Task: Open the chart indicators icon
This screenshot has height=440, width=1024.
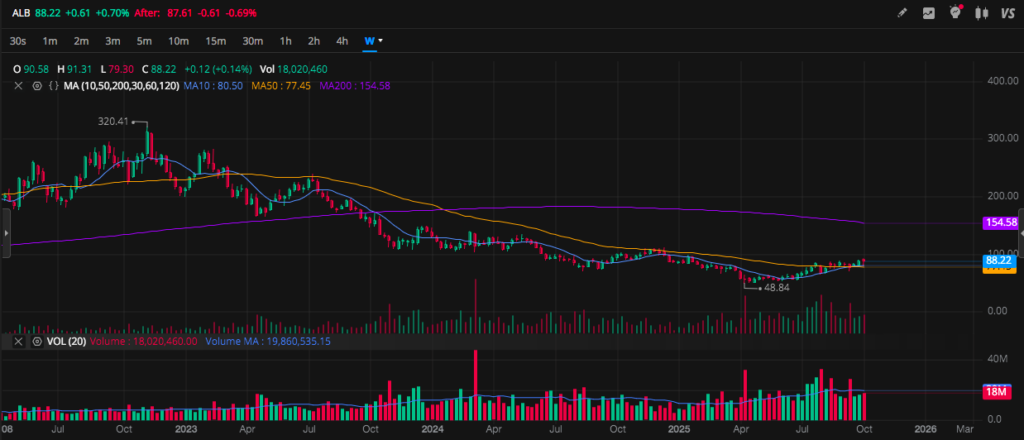Action: (928, 13)
